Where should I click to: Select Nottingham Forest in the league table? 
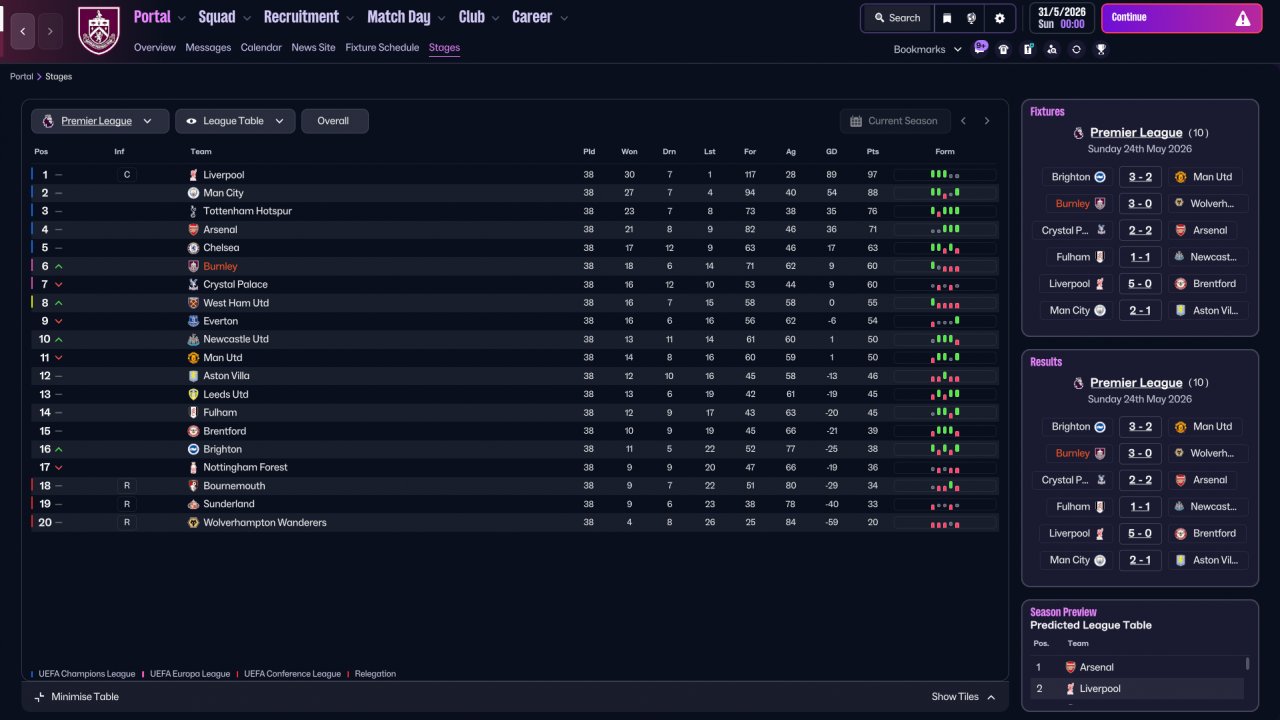(x=245, y=468)
